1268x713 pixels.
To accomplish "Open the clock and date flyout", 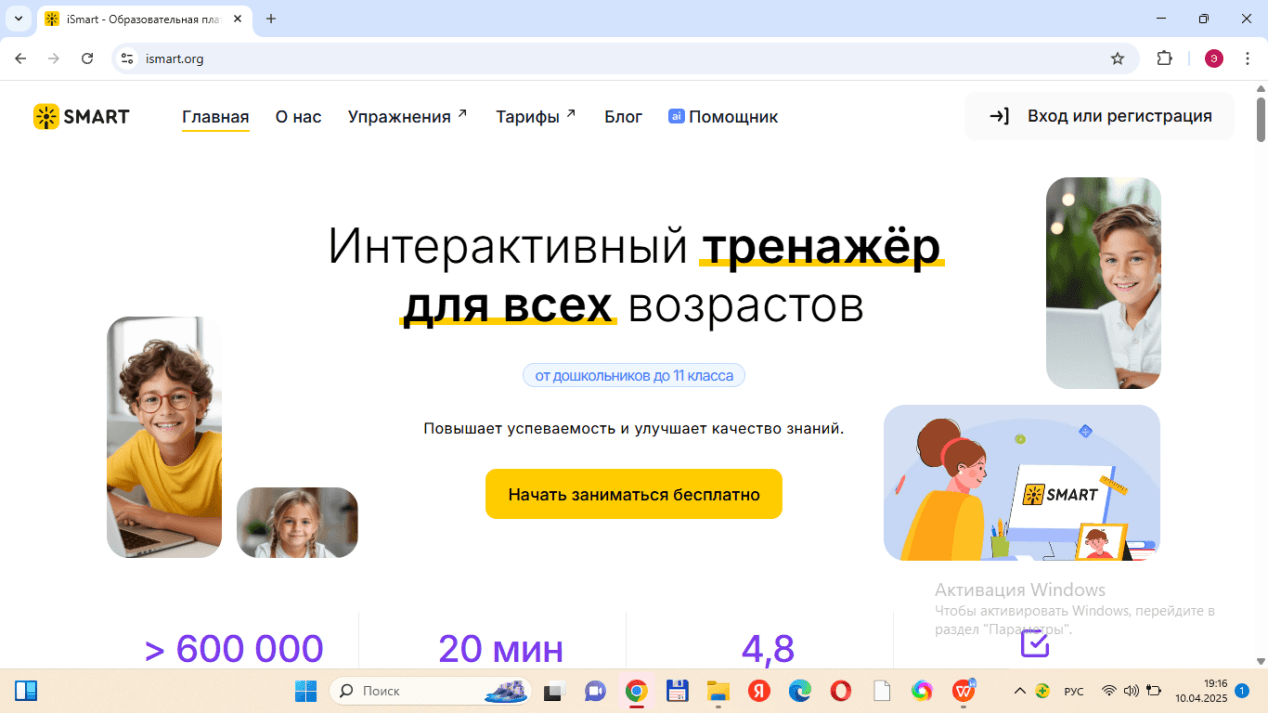I will 1201,691.
